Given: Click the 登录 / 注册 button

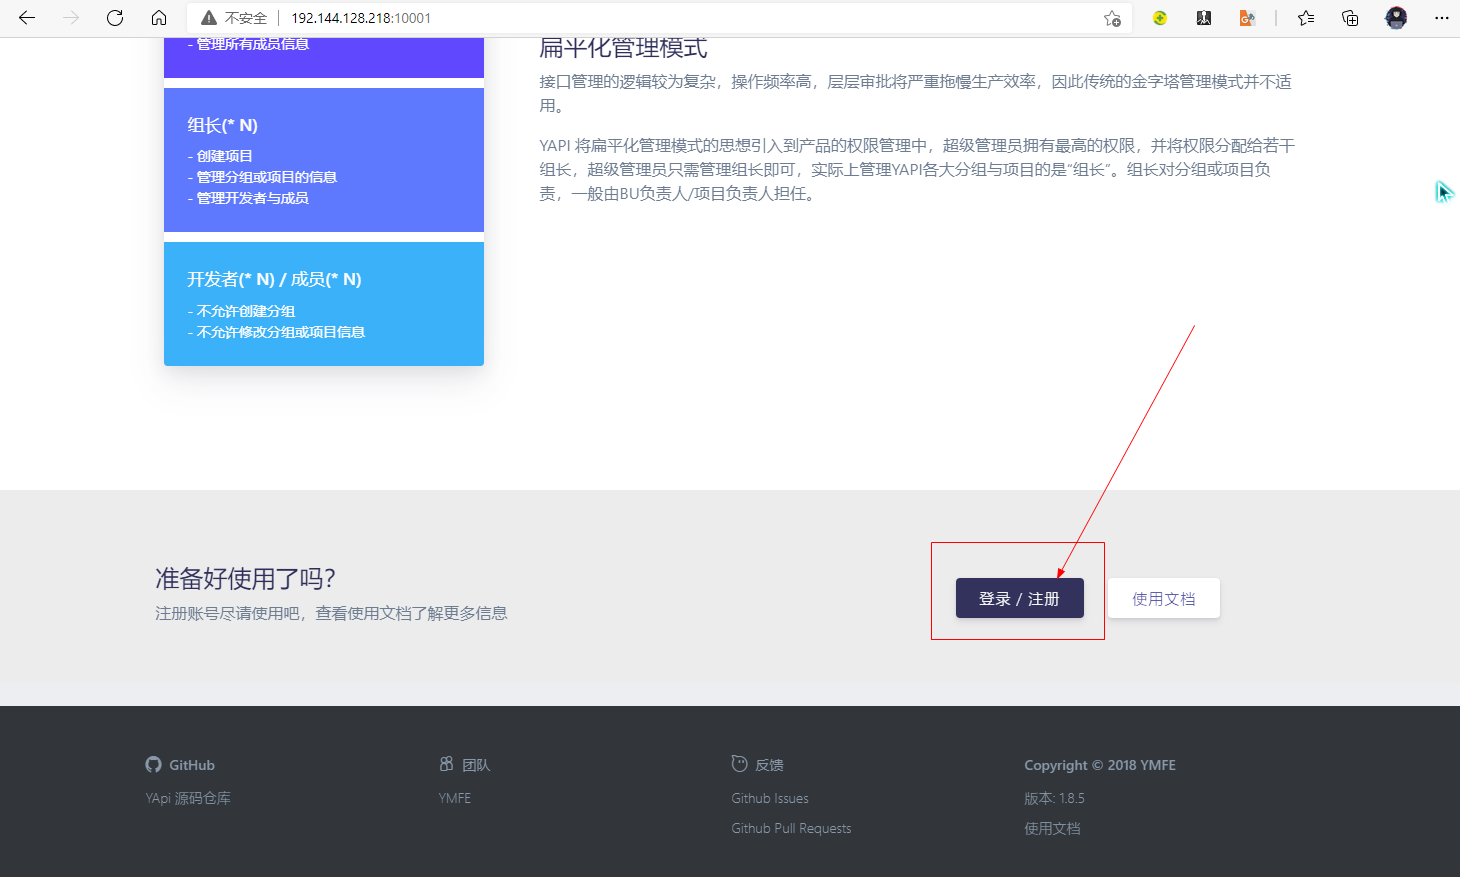Looking at the screenshot, I should click(x=1020, y=598).
